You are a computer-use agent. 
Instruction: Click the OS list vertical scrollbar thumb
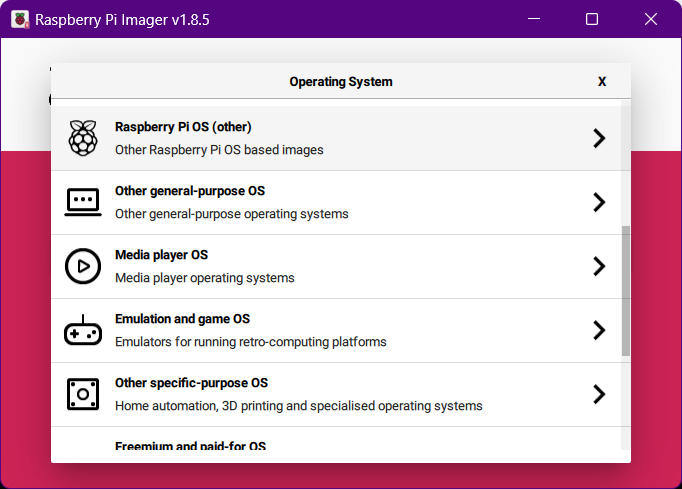pyautogui.click(x=626, y=291)
